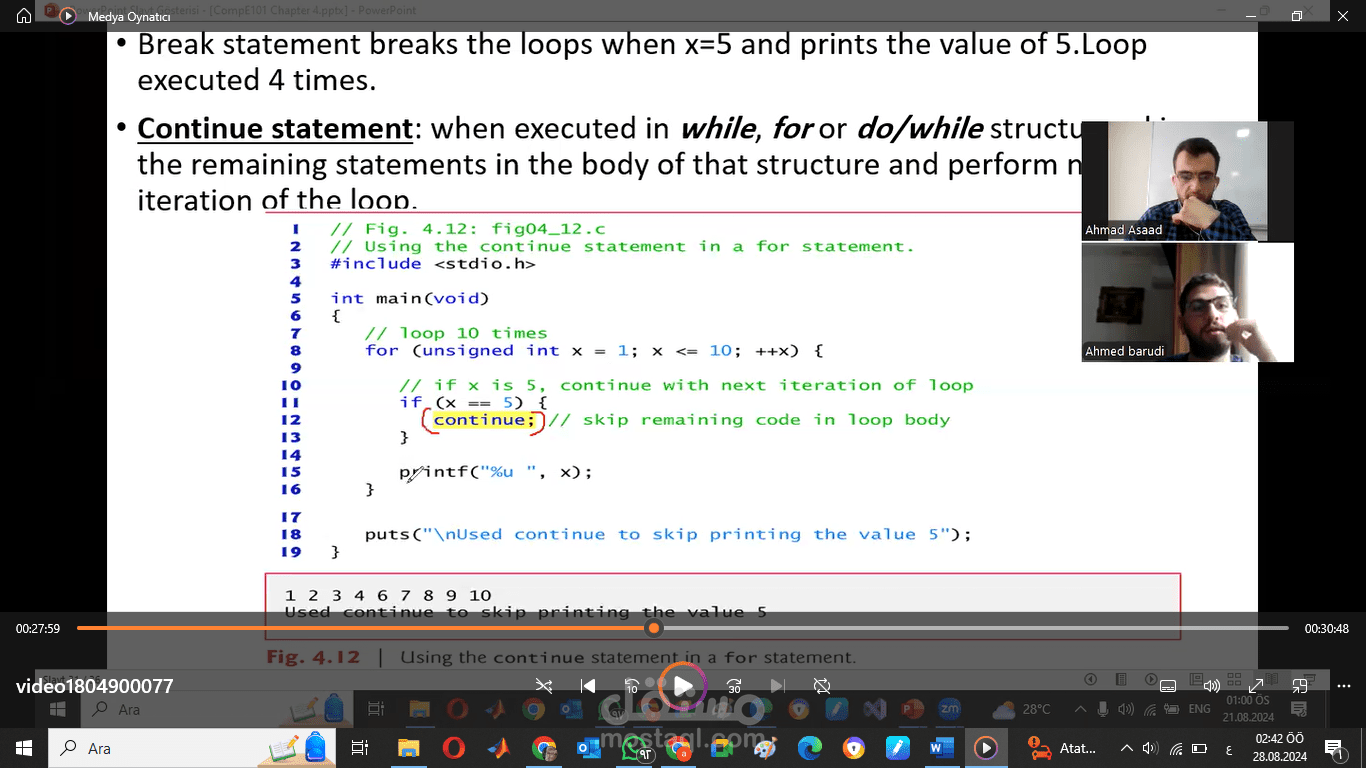Image resolution: width=1366 pixels, height=768 pixels.
Task: Click the total duration 00:30:48
Action: tap(1326, 629)
